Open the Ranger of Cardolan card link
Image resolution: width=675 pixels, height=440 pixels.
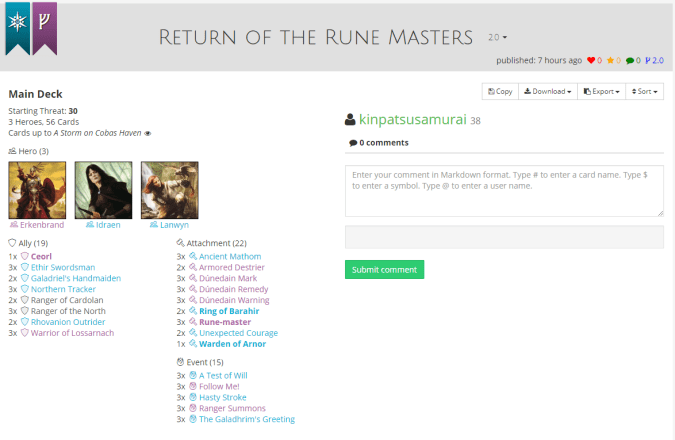[x=67, y=300]
